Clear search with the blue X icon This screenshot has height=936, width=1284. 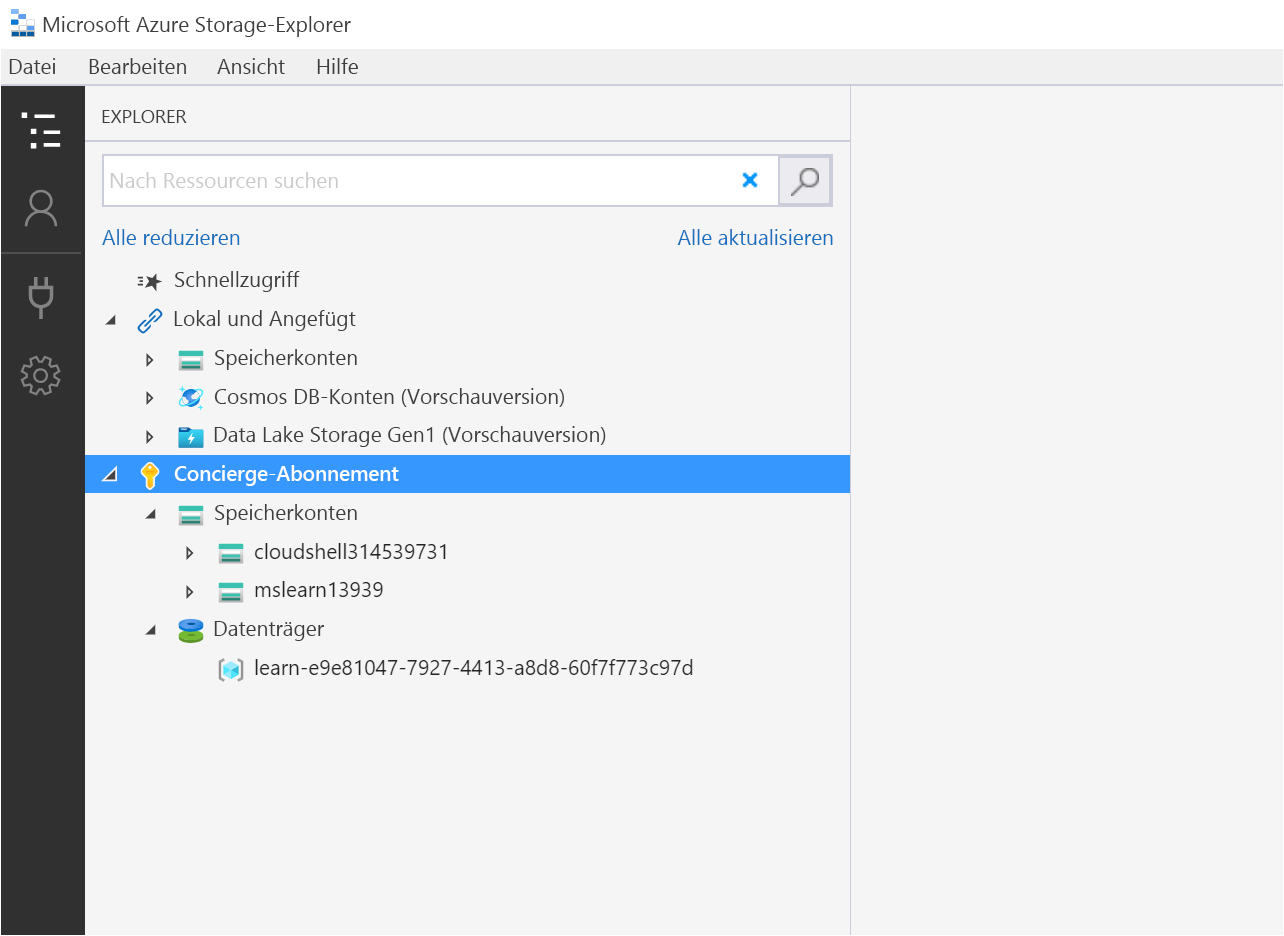coord(750,180)
